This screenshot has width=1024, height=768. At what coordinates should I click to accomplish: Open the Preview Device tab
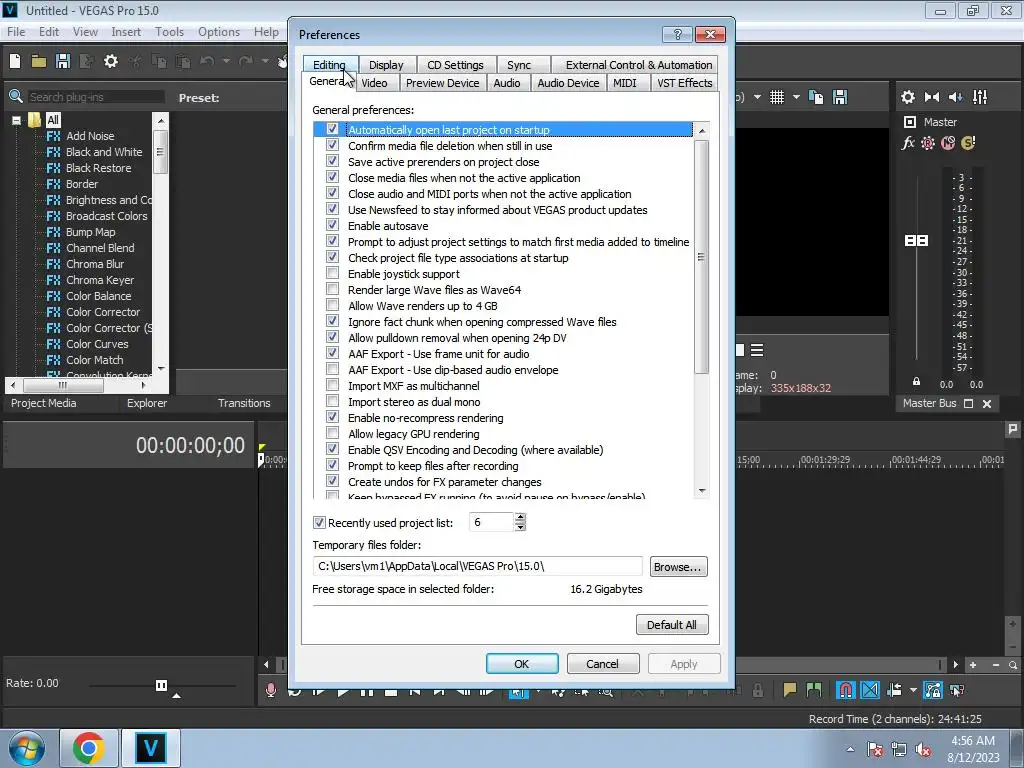(x=442, y=83)
